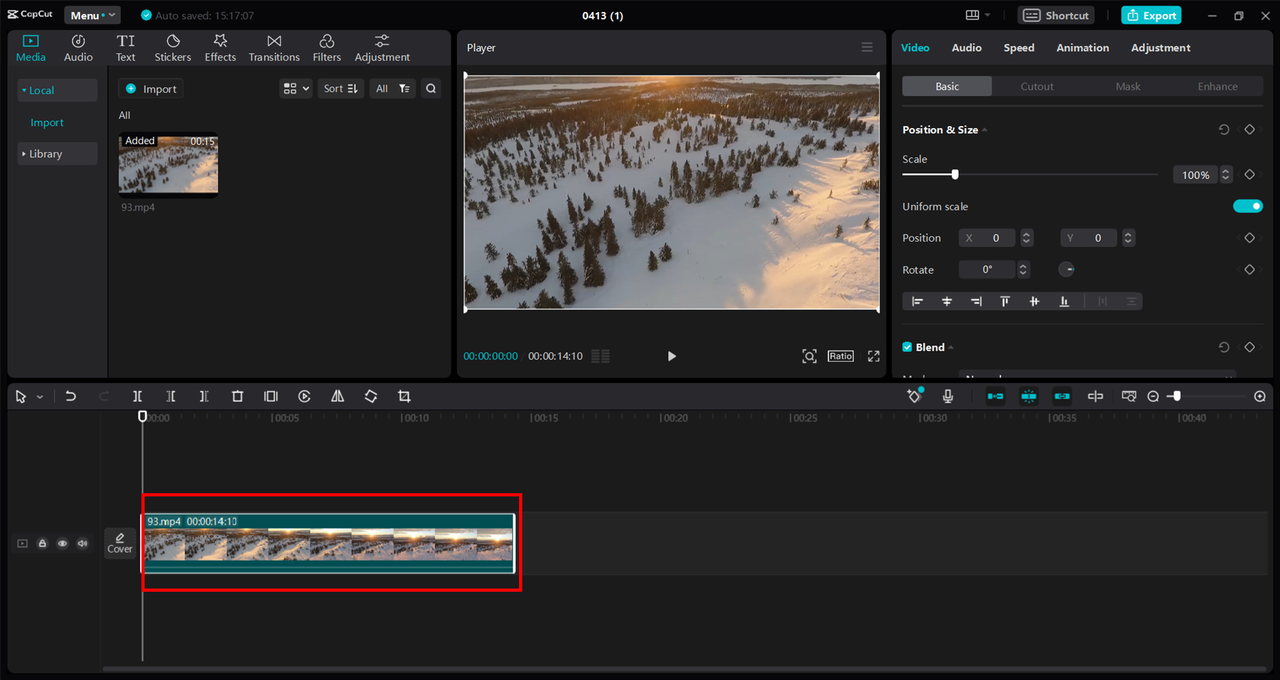Toggle main track magnet snapping

click(995, 396)
